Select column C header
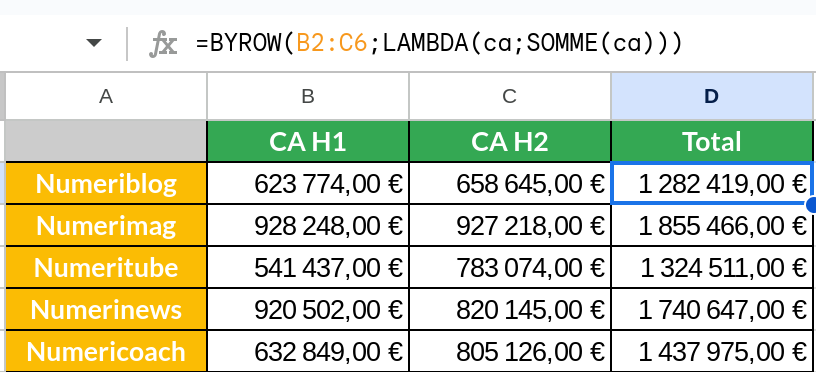 point(509,96)
